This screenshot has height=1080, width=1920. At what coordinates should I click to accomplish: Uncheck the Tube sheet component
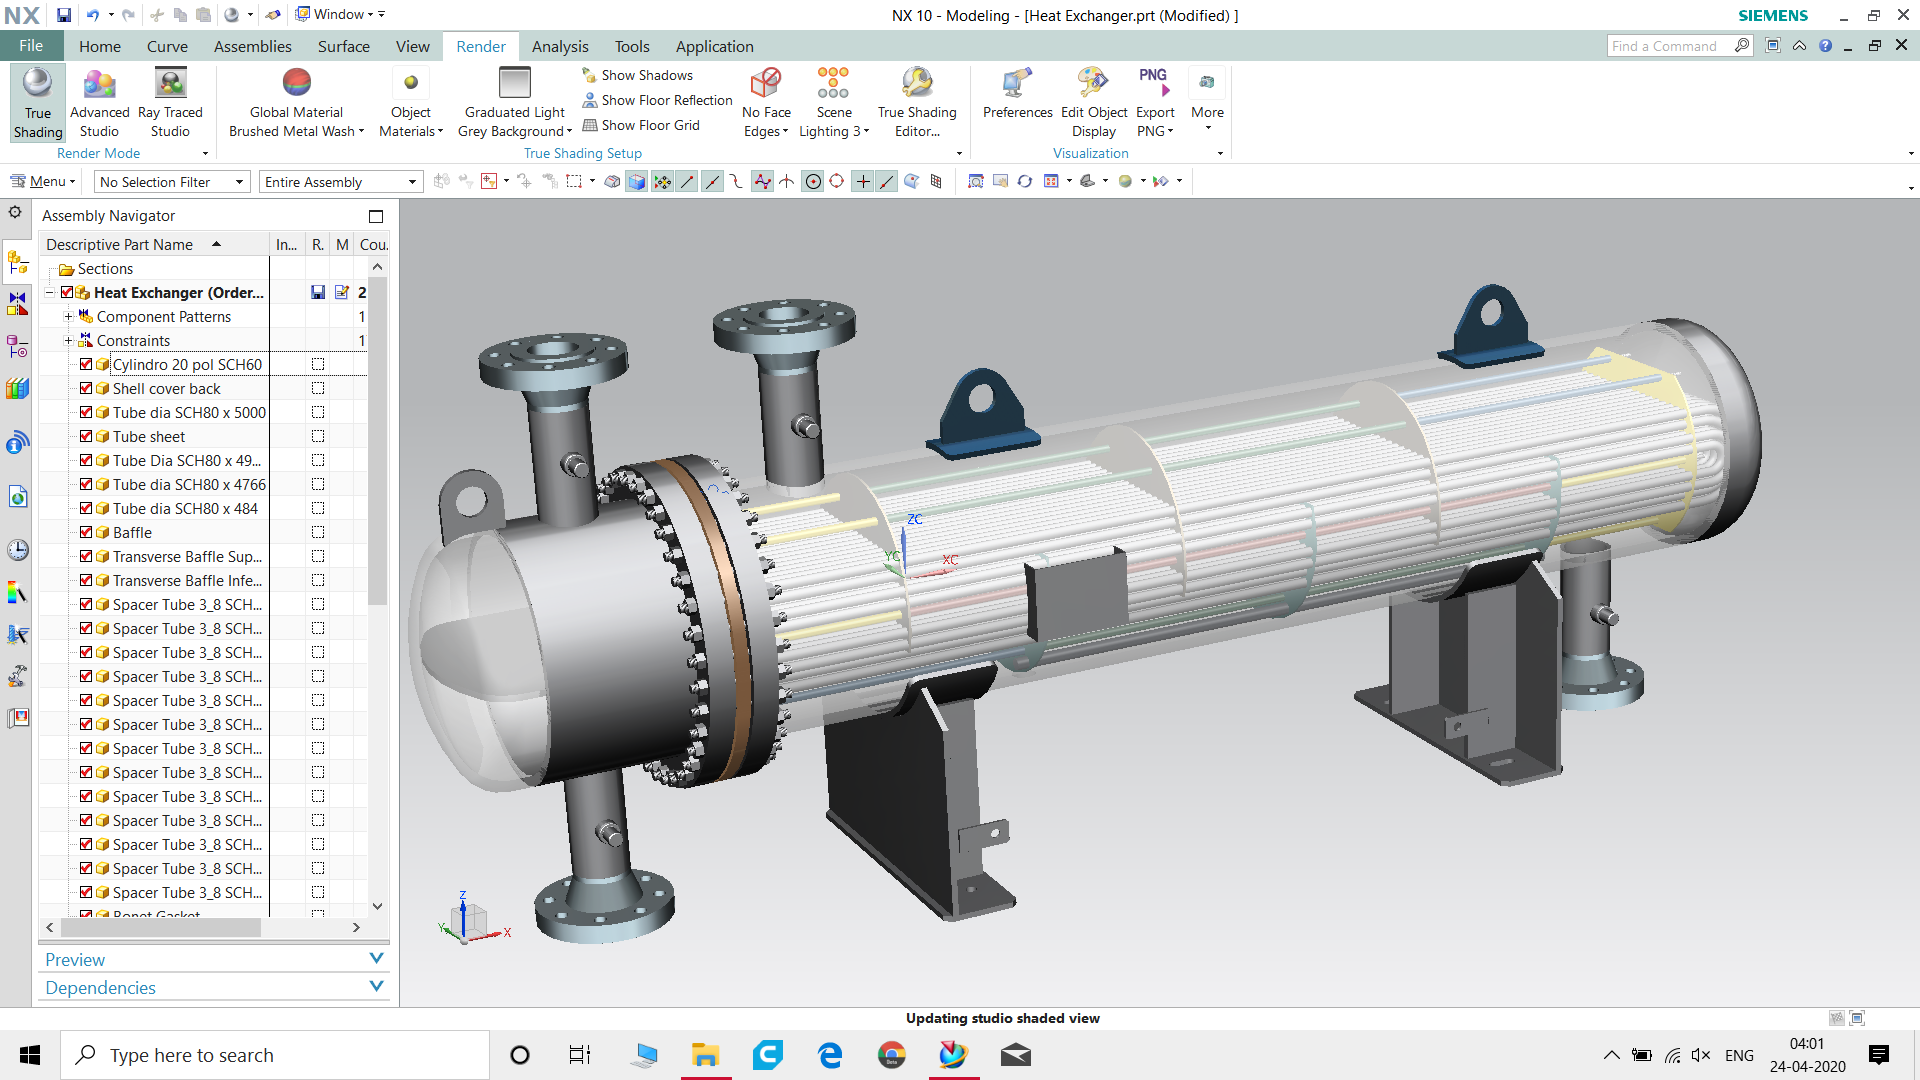86,437
